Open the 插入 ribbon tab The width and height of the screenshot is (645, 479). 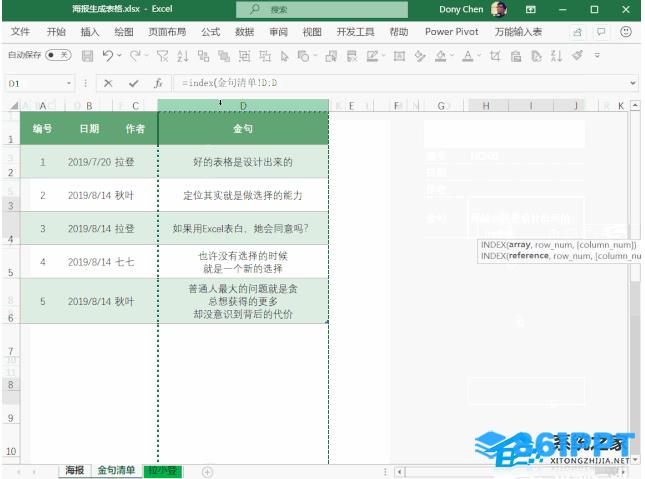click(90, 32)
